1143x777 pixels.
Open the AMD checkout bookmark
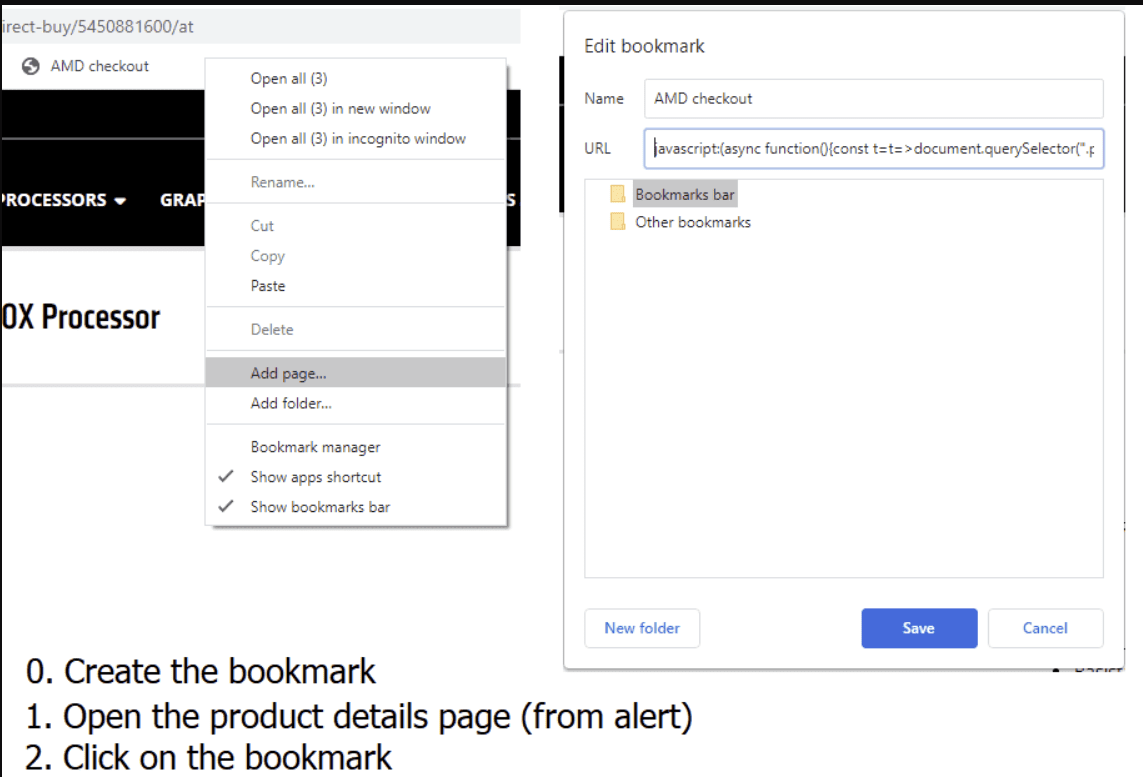[85, 66]
